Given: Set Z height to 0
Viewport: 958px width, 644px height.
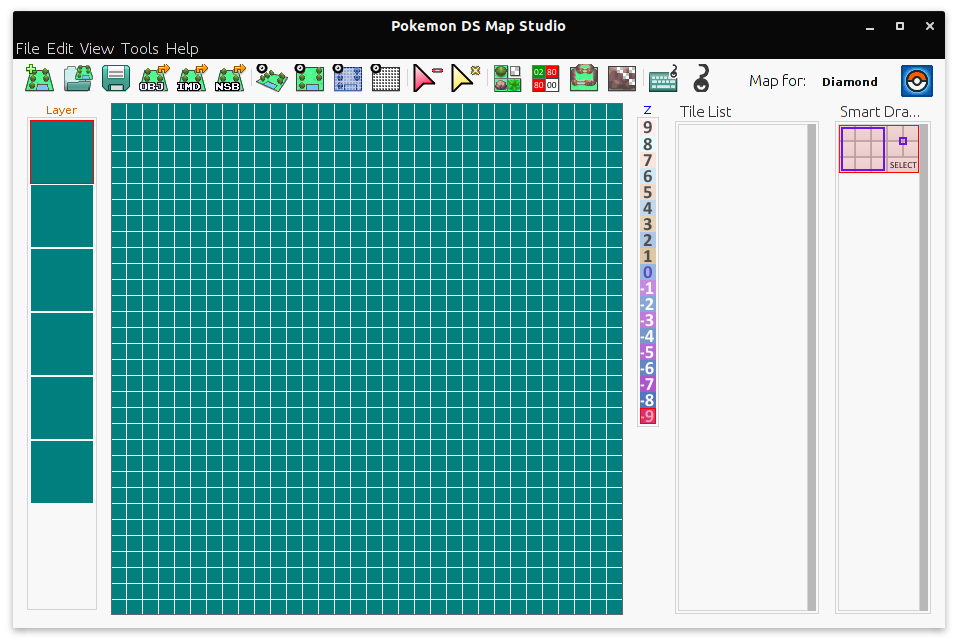Looking at the screenshot, I should (x=648, y=272).
